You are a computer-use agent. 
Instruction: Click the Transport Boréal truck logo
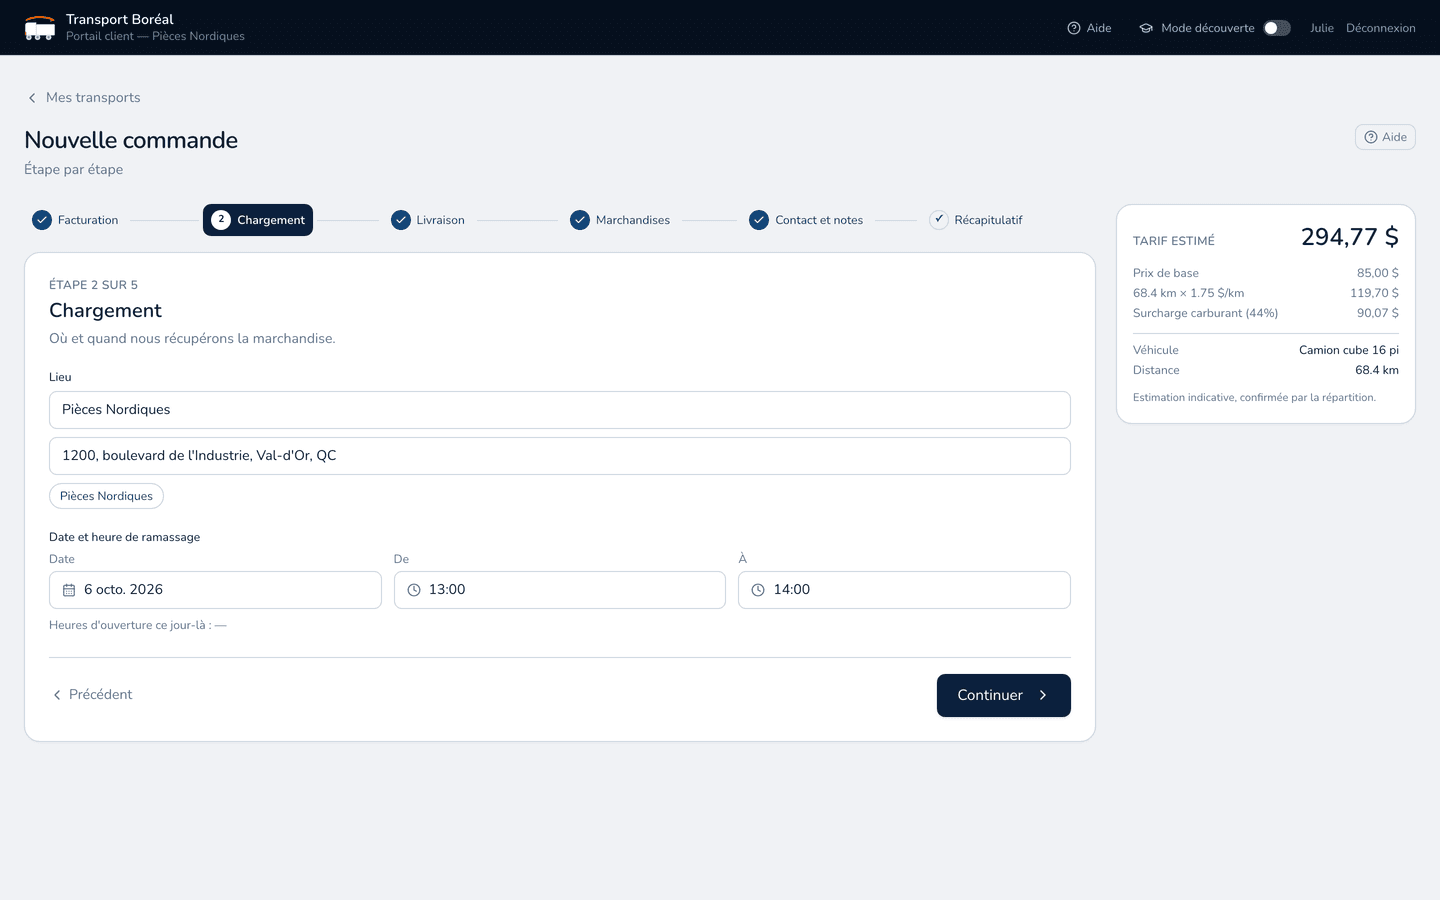[x=40, y=28]
